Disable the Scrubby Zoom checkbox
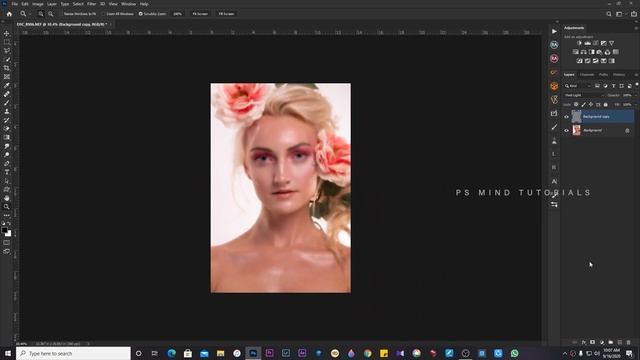Image resolution: width=640 pixels, height=360 pixels. click(140, 14)
